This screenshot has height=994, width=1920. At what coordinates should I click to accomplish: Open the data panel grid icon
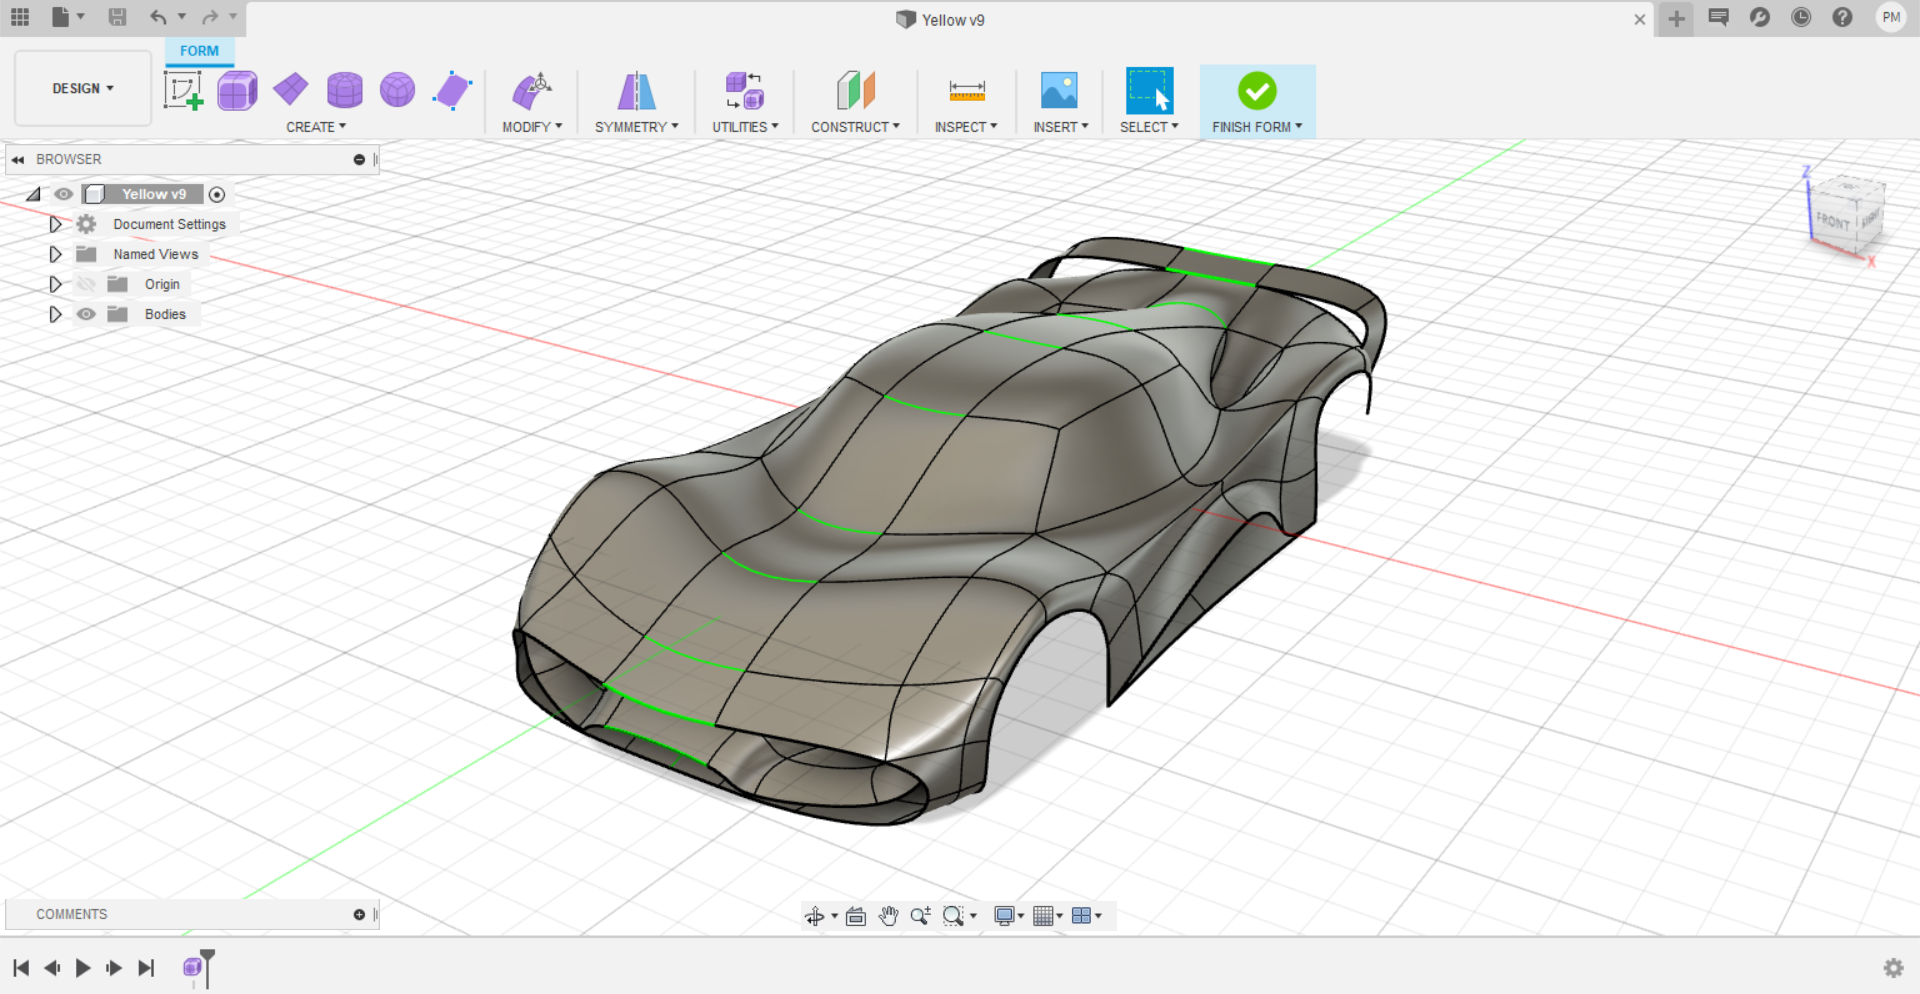click(x=20, y=17)
